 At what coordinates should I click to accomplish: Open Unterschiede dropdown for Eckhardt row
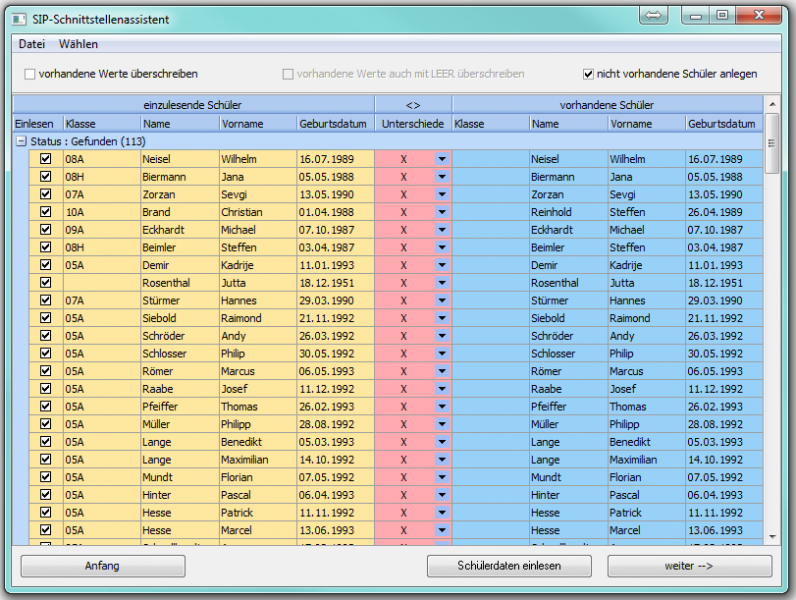click(442, 230)
